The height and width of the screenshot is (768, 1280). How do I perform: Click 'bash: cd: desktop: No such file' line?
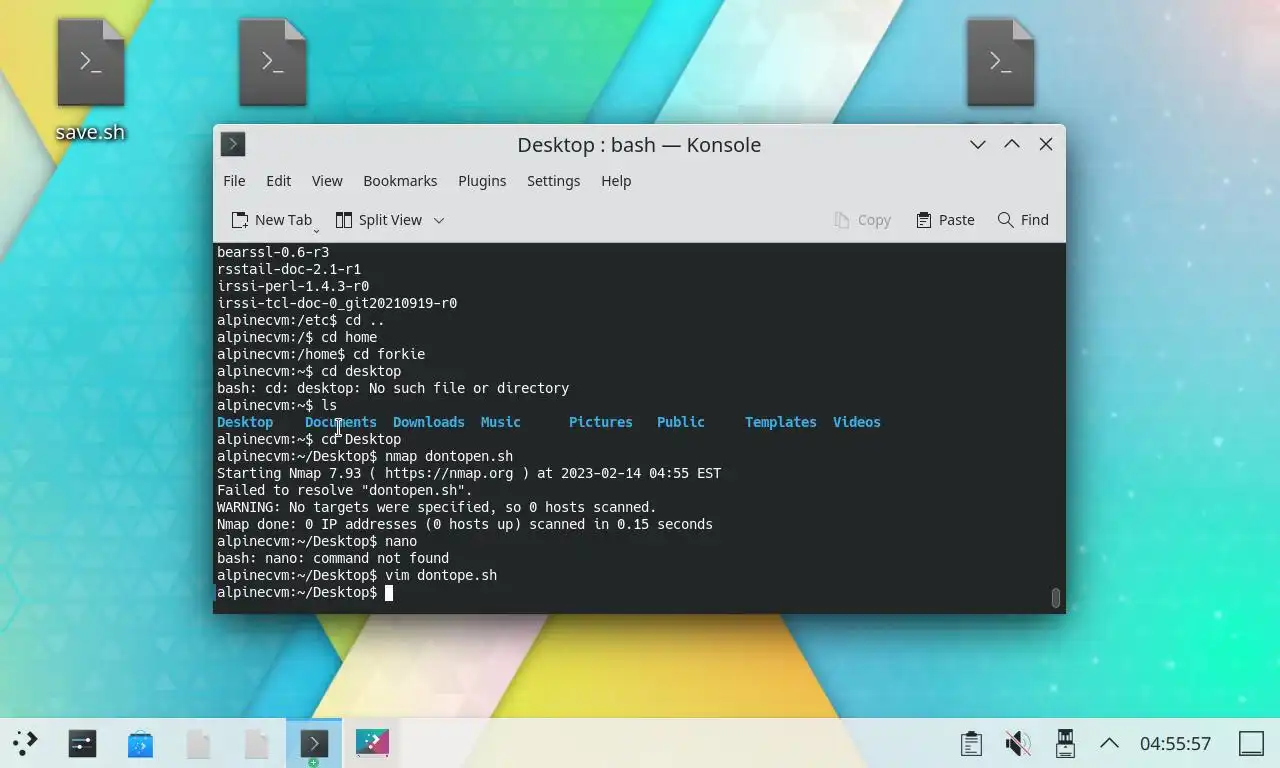click(x=393, y=388)
